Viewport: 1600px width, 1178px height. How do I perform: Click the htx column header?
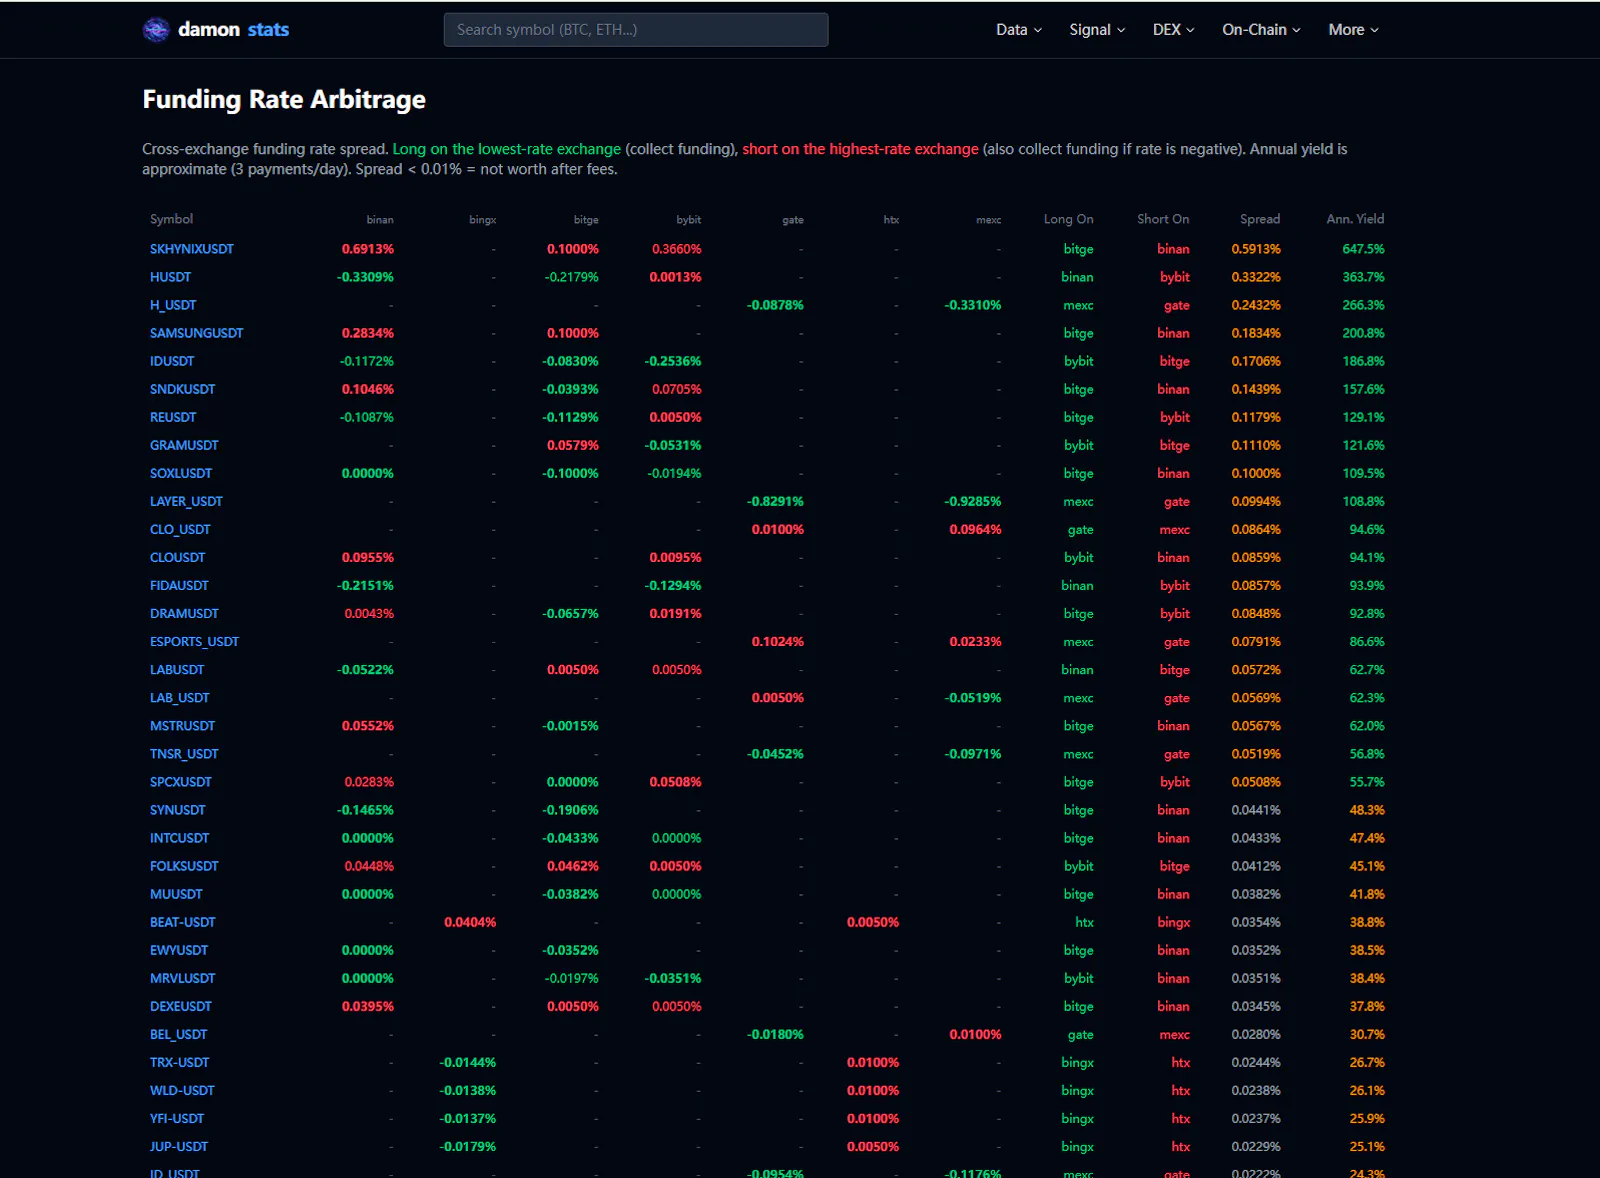891,219
